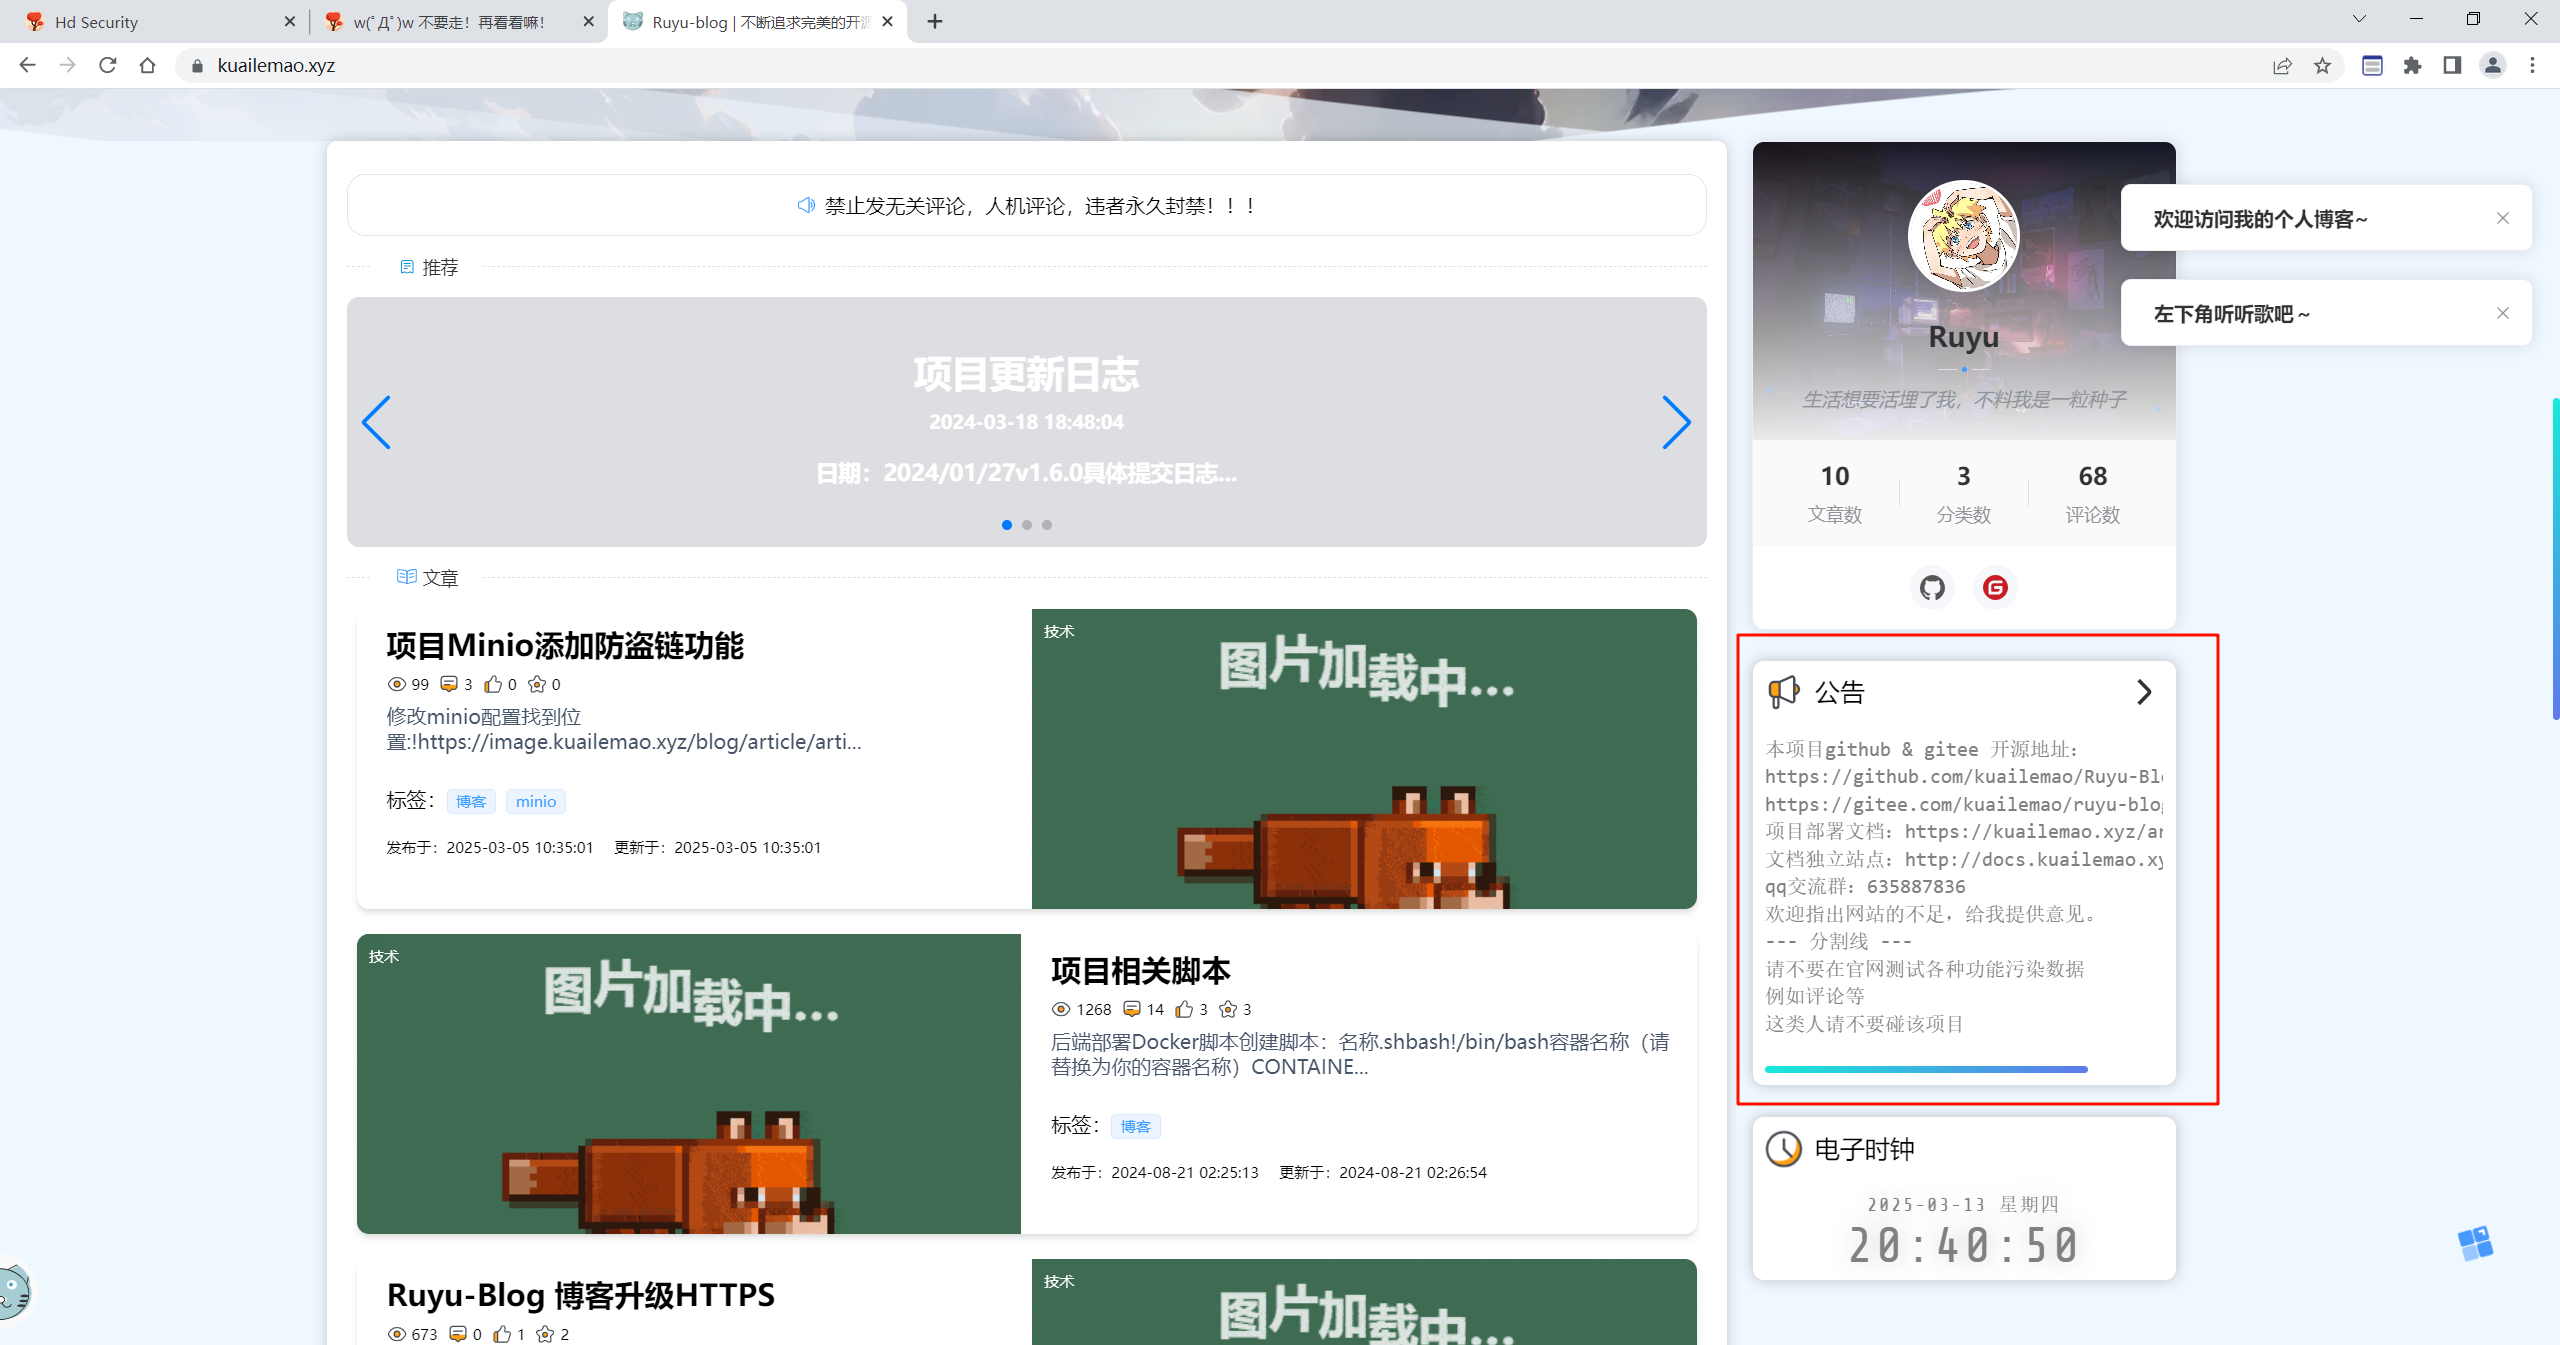This screenshot has width=2560, height=1345.
Task: Select the Ruyu-blog tab
Action: (757, 21)
